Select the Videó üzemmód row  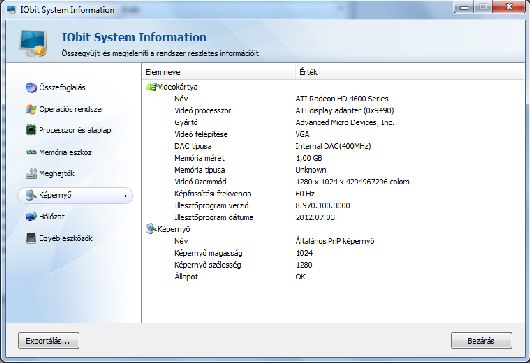pyautogui.click(x=333, y=182)
